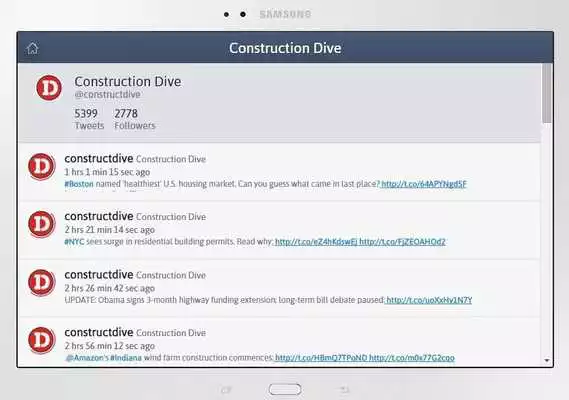Follow link t.co/FjZEOAHOd2
Screen dimensions: 569x400
[x=402, y=241]
